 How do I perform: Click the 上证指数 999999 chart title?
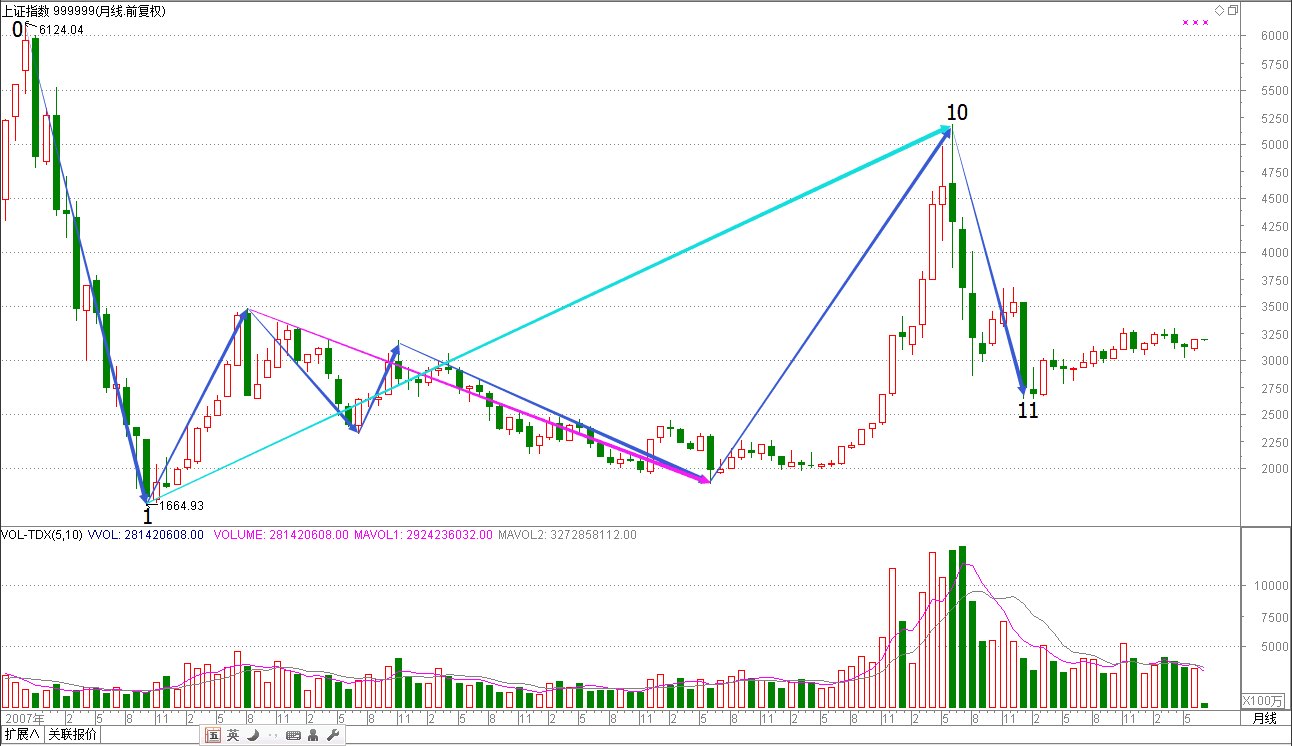click(x=48, y=11)
